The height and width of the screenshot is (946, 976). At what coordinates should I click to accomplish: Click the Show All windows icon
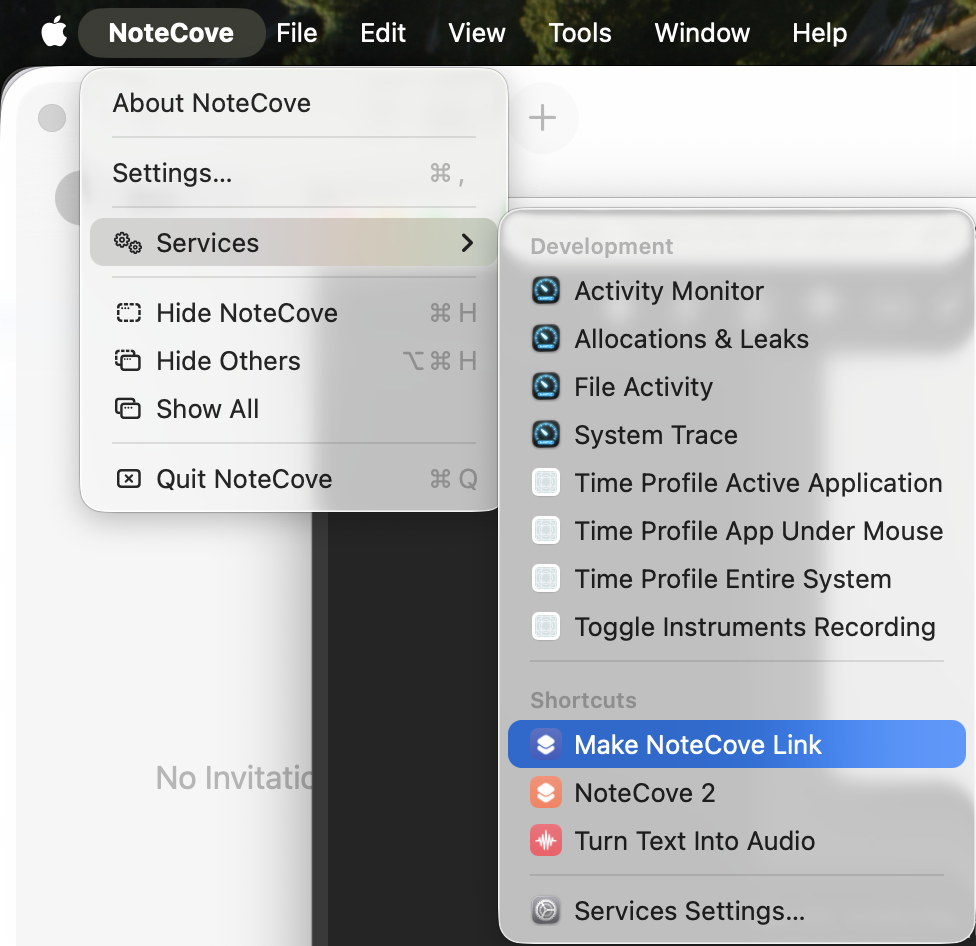coord(128,409)
